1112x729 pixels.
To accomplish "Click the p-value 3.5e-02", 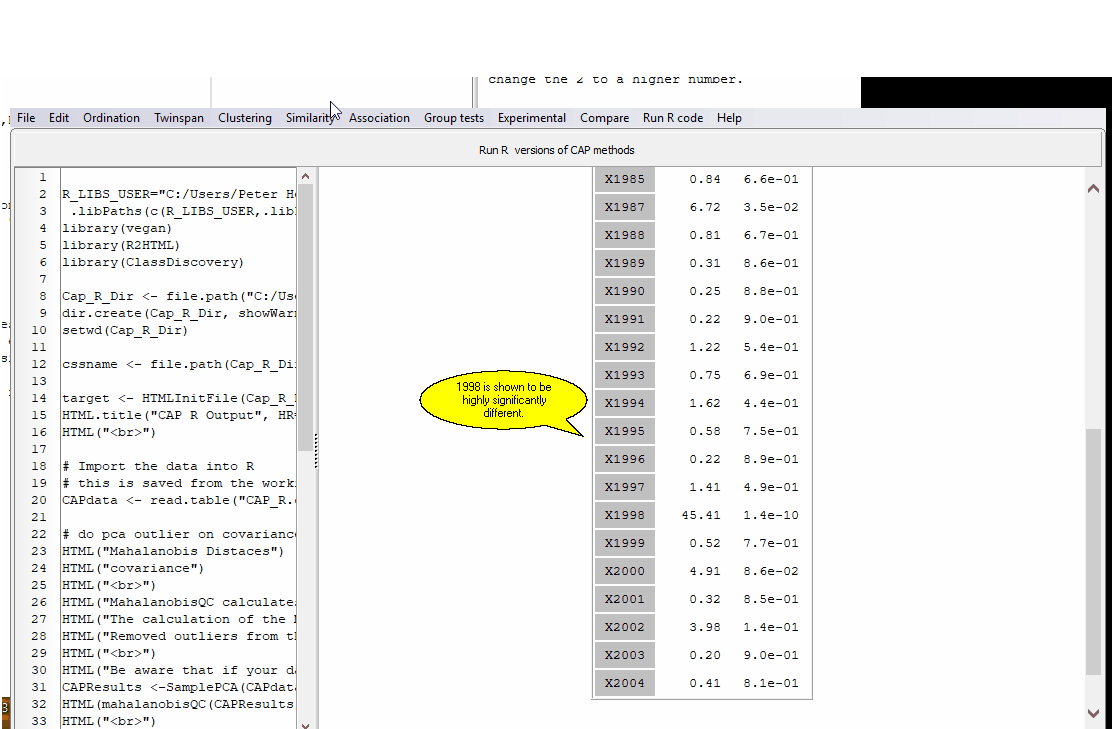I will click(771, 207).
